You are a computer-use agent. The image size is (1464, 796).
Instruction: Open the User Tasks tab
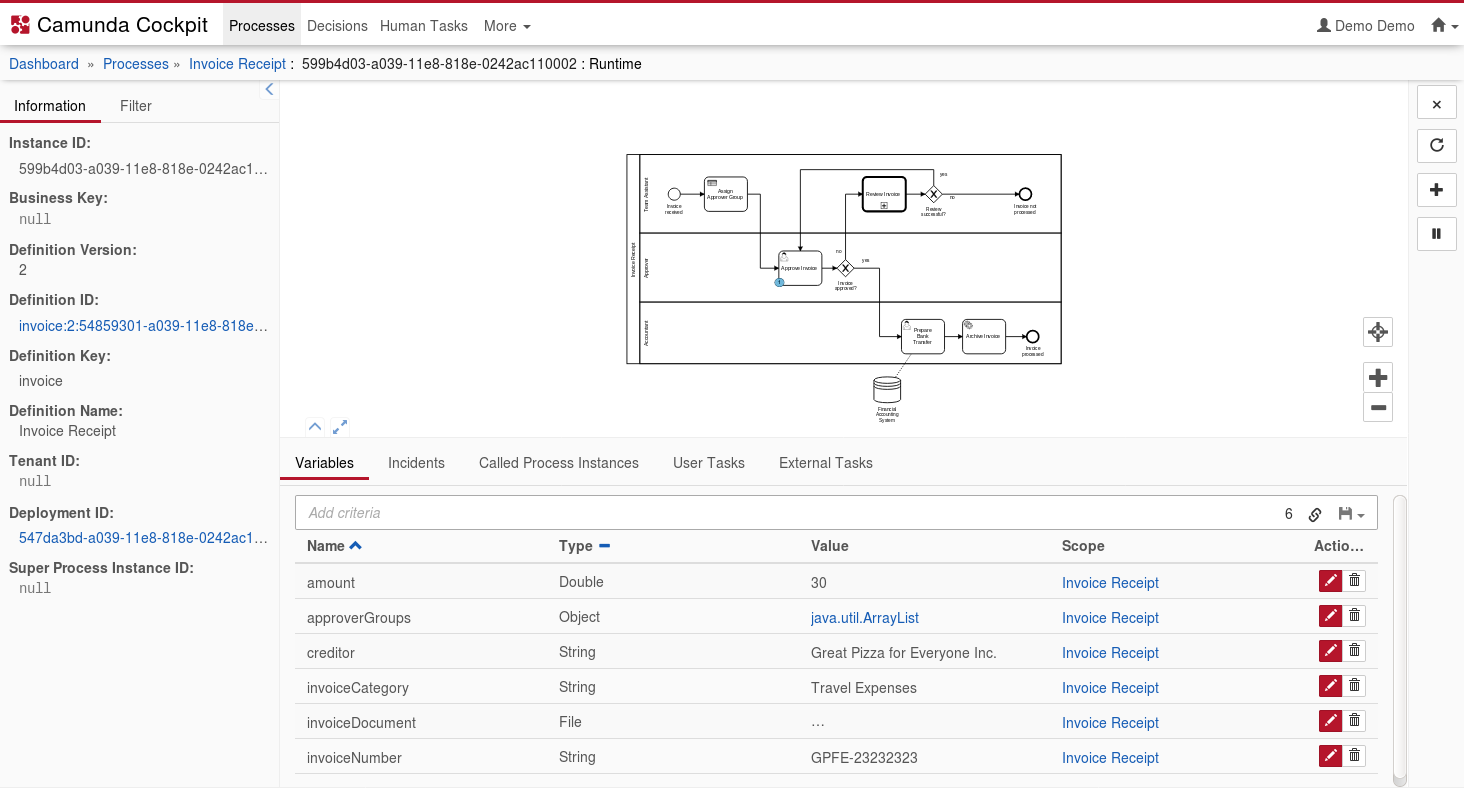(709, 463)
